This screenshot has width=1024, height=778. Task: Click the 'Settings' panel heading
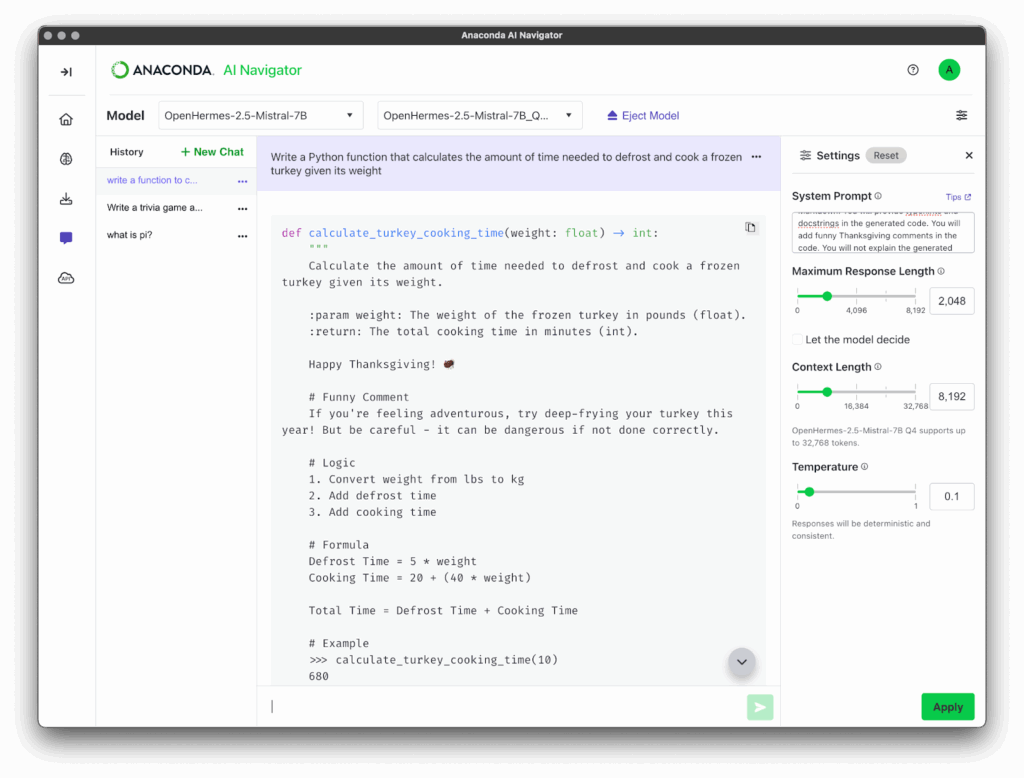(838, 155)
